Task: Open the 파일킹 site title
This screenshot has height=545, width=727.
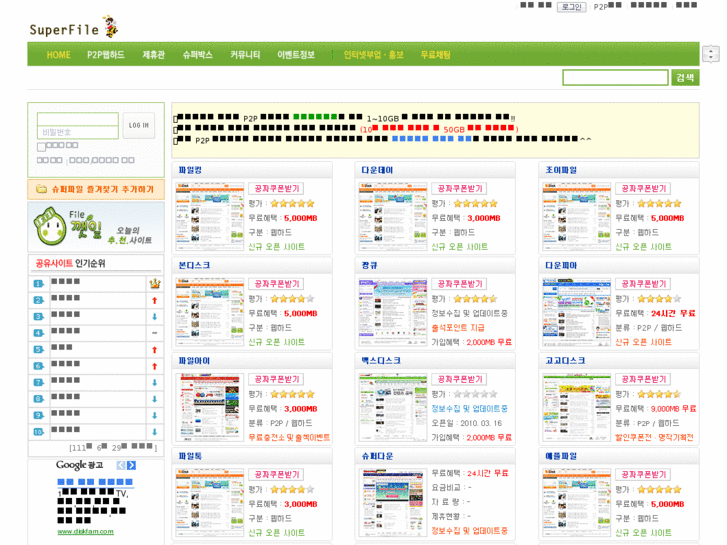Action: (190, 170)
